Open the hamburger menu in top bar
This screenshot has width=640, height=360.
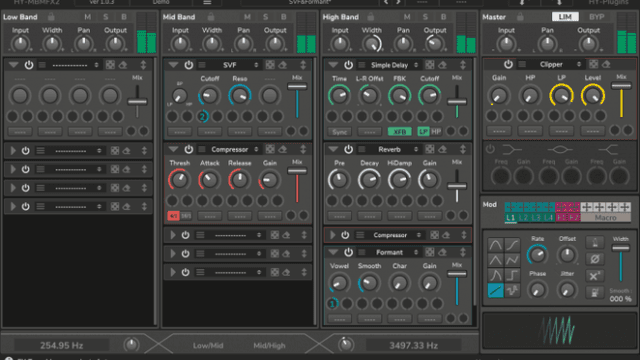(207, 2)
